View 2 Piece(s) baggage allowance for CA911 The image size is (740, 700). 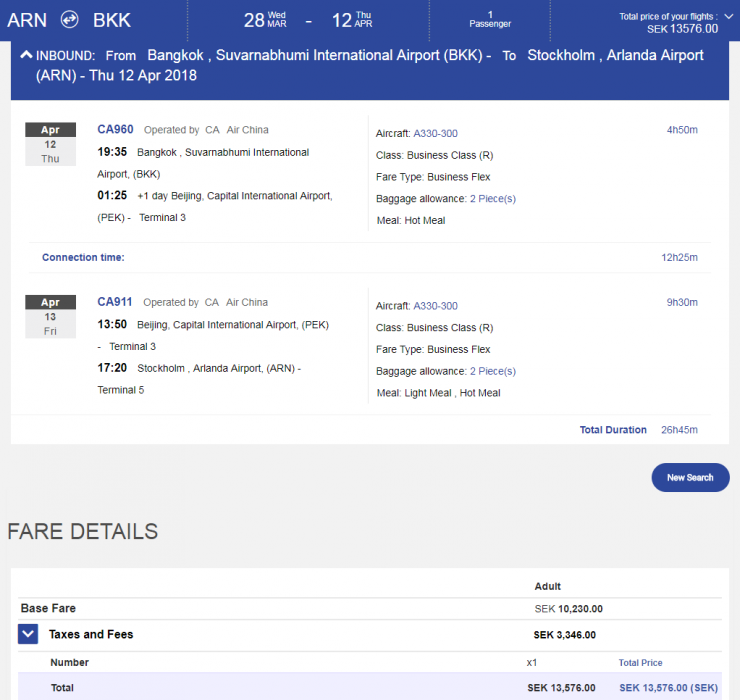[493, 371]
